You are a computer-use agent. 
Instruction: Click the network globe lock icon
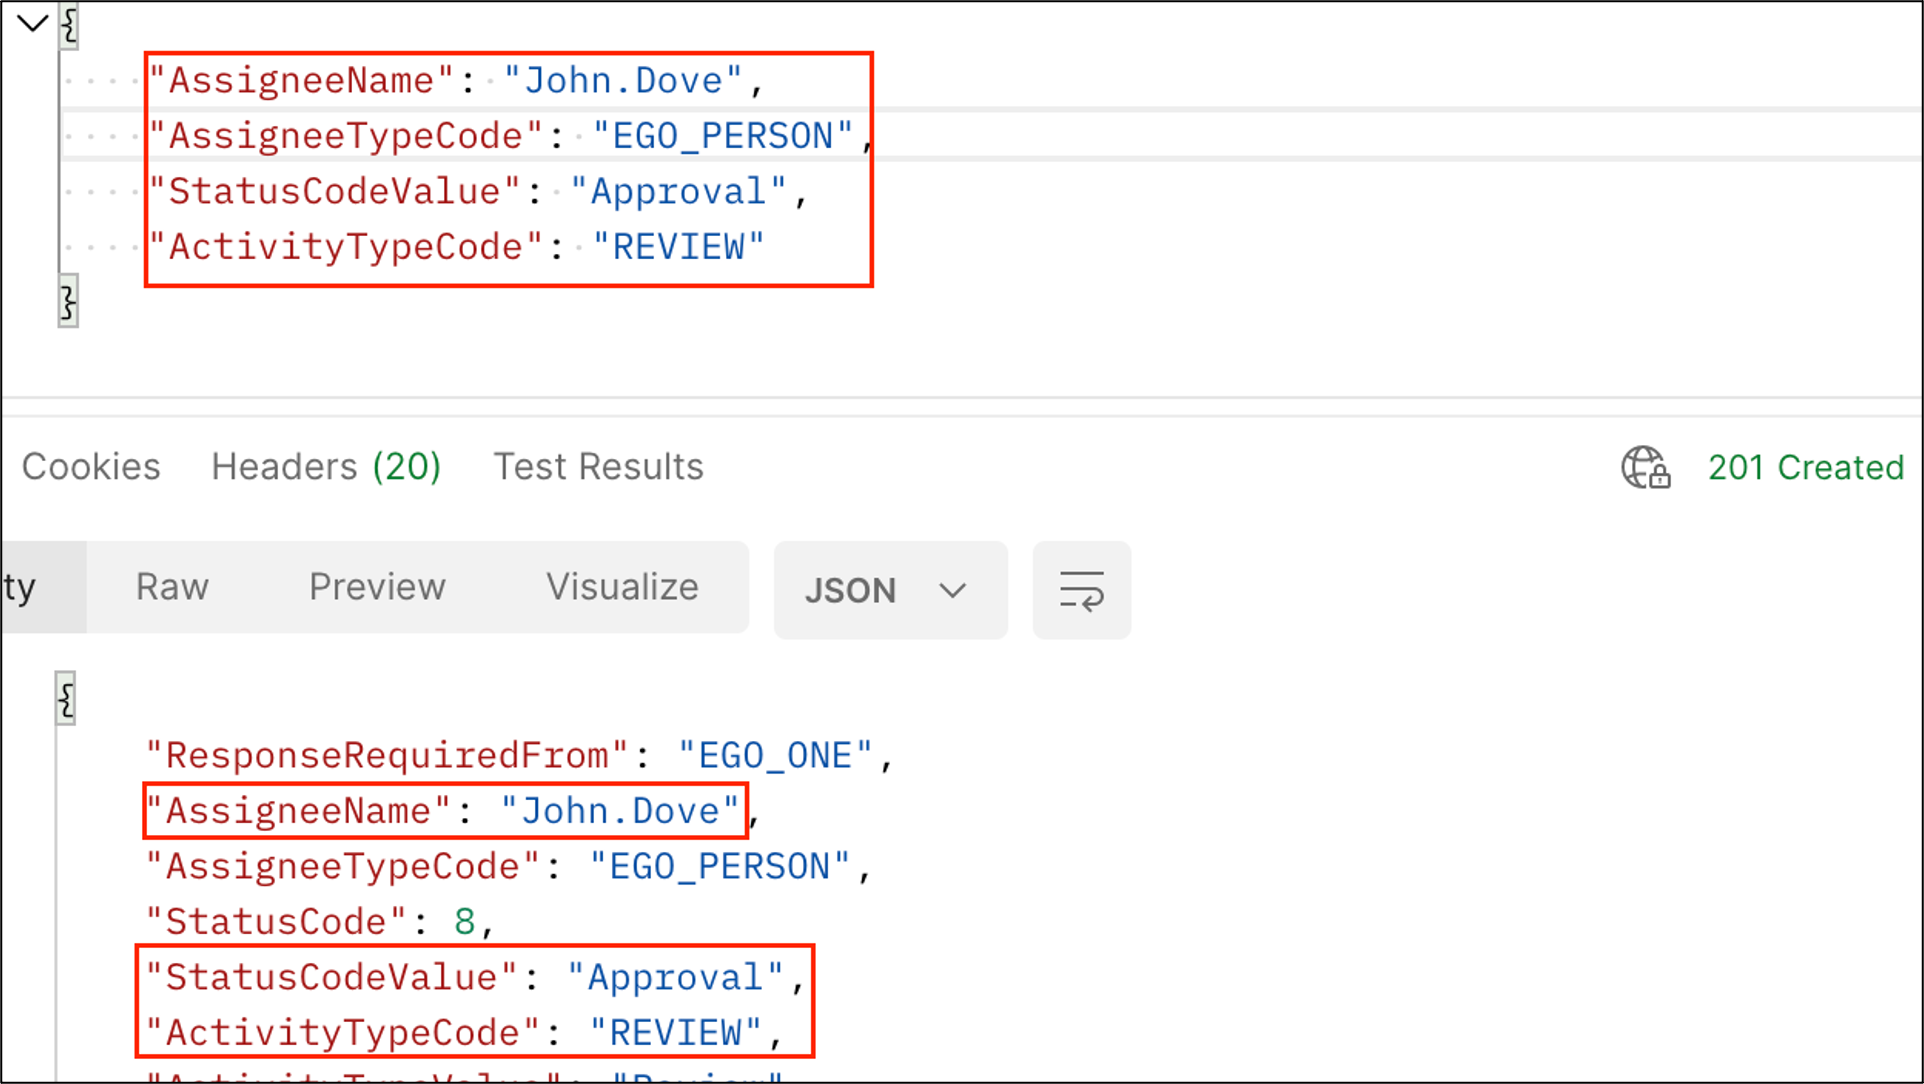(x=1645, y=467)
